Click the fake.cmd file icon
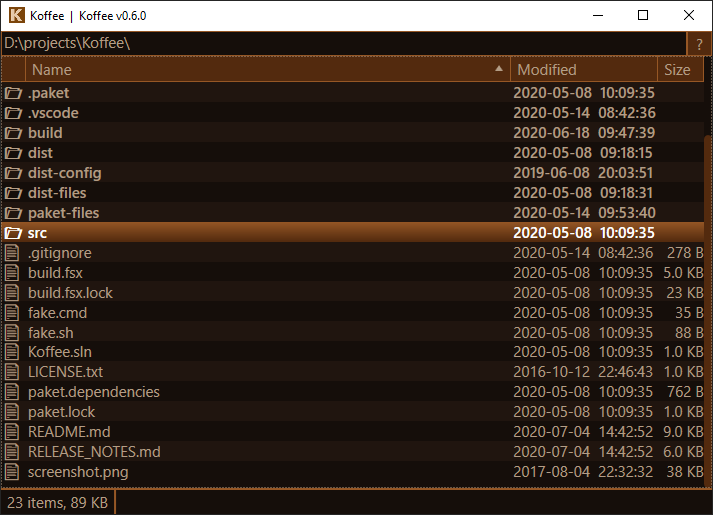The height and width of the screenshot is (515, 713). click(12, 313)
